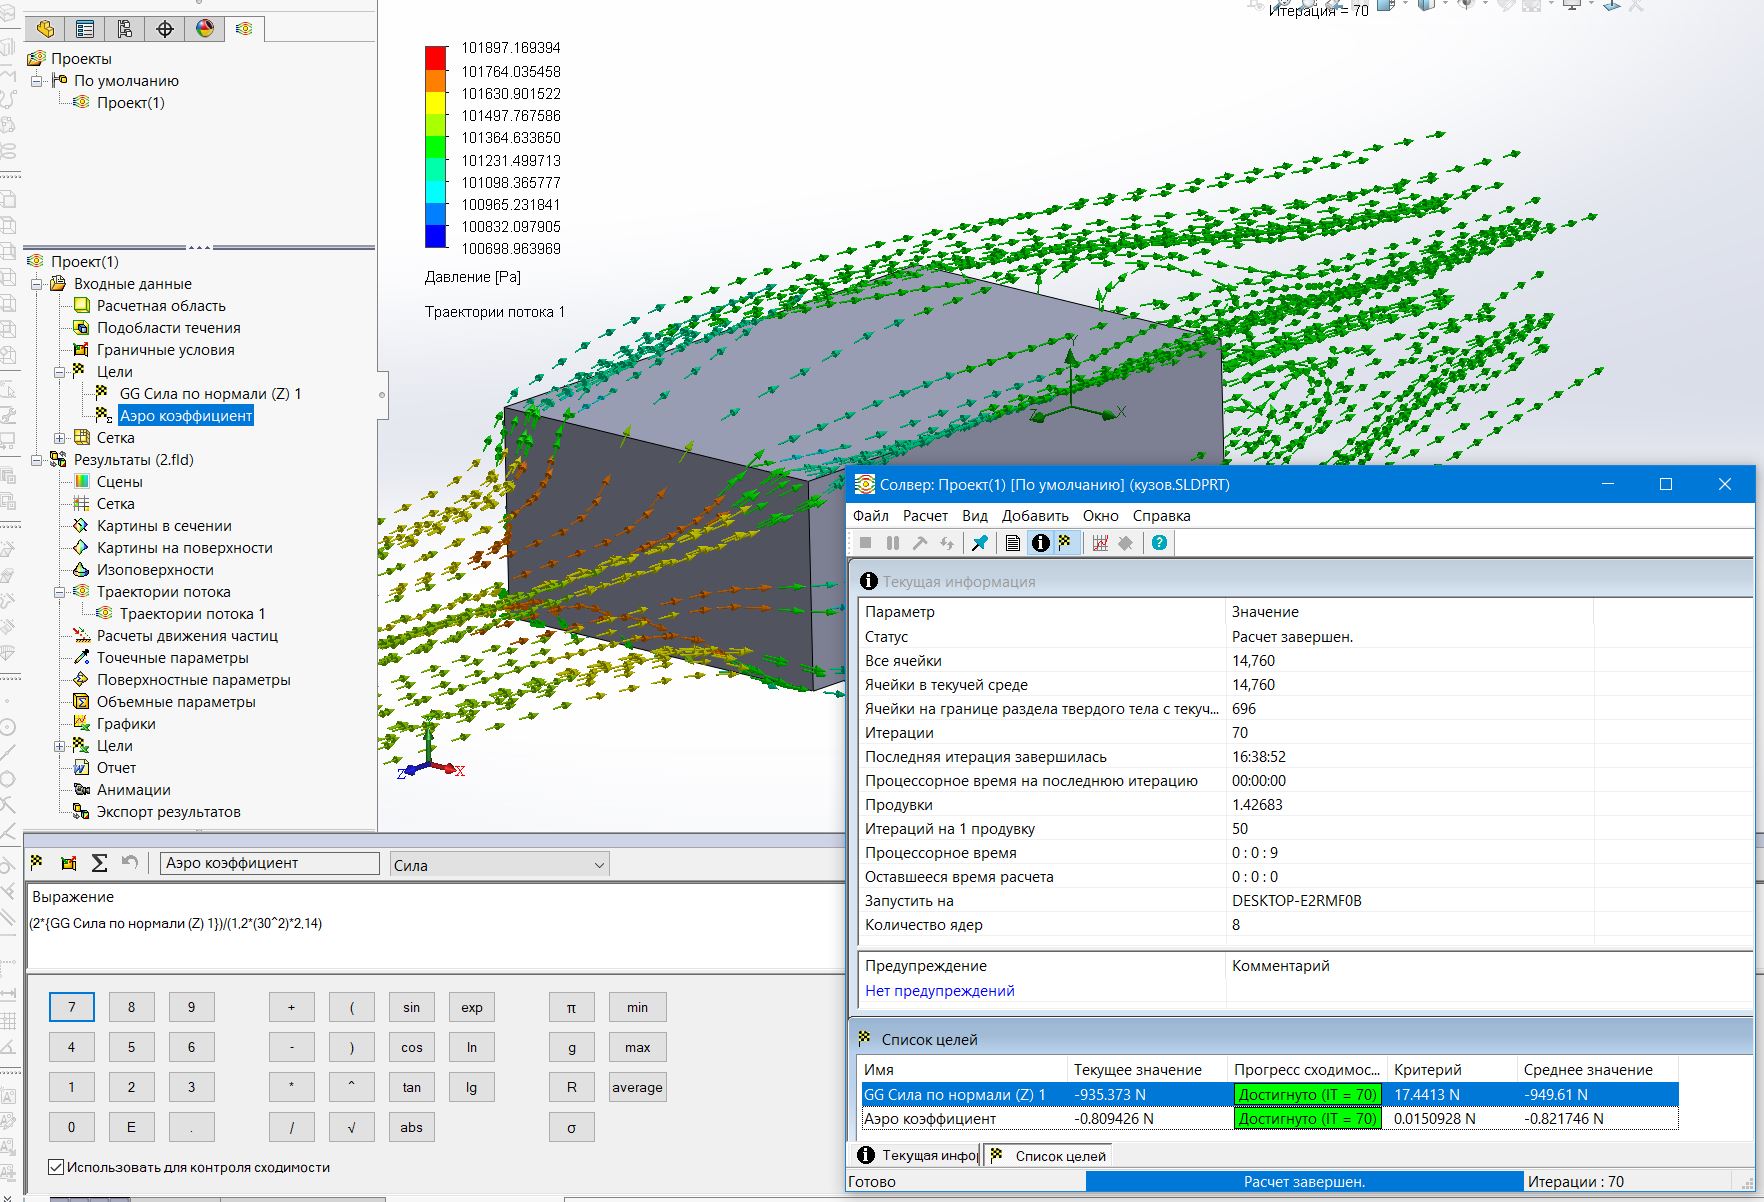Viewport: 1764px width, 1202px height.
Task: Toggle the goals list flag icon in solver toolbar
Action: click(1065, 543)
